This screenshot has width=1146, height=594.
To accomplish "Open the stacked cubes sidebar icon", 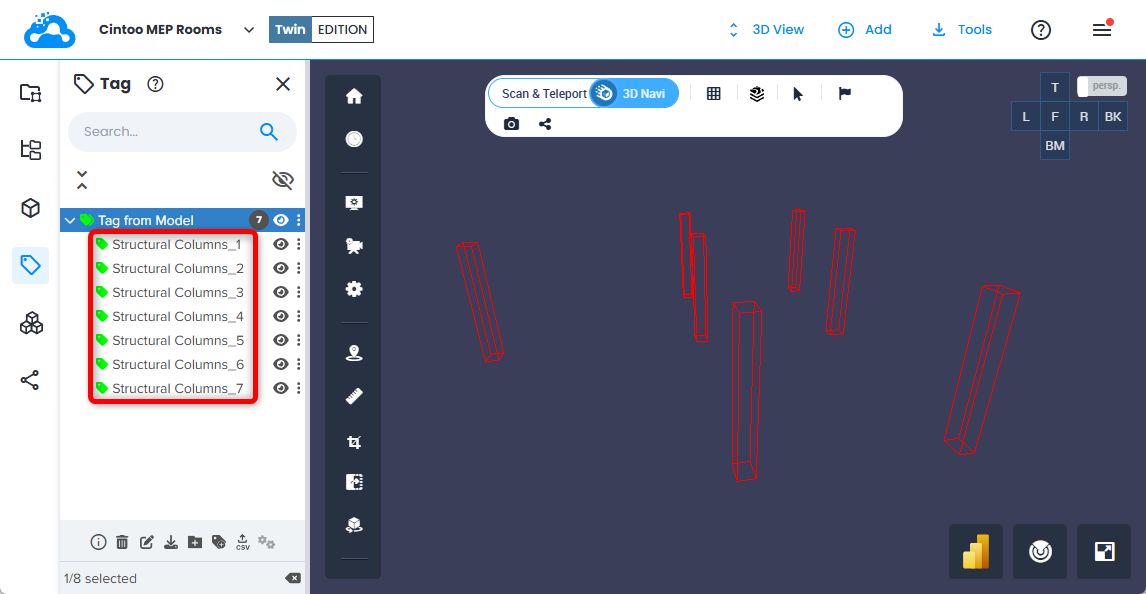I will pos(31,323).
